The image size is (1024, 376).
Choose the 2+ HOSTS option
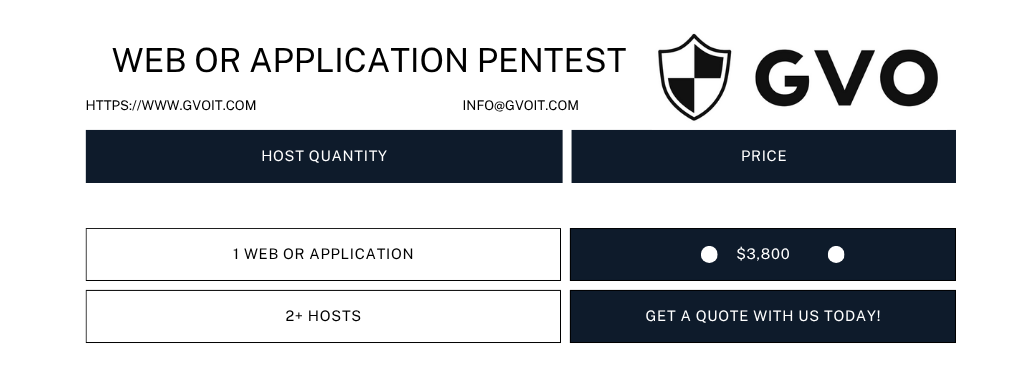pyautogui.click(x=323, y=316)
